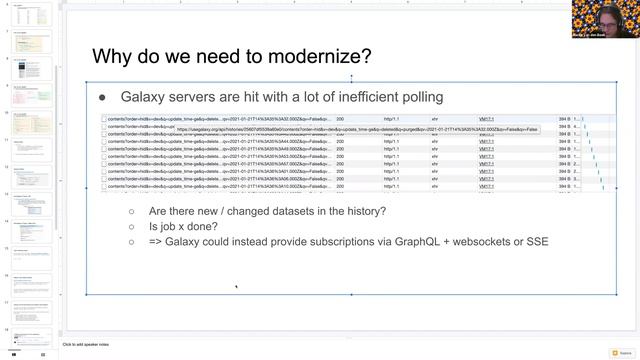Click the 'Is job x done?' bullet
640x360 pixels.
pos(183,227)
